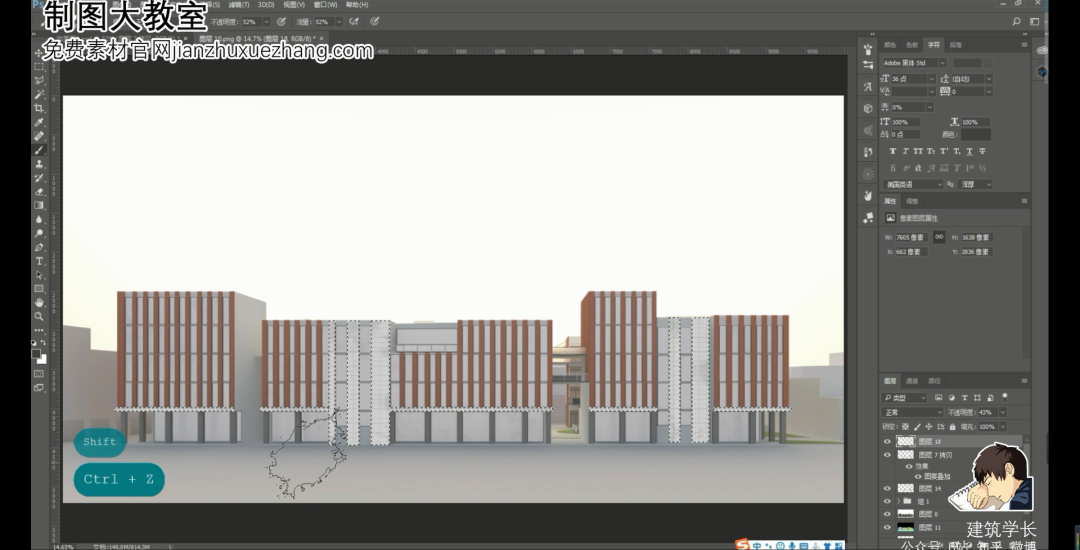Click the adjustment layer filter icon
Screen dimensions: 1080x550
pyautogui.click(x=952, y=397)
